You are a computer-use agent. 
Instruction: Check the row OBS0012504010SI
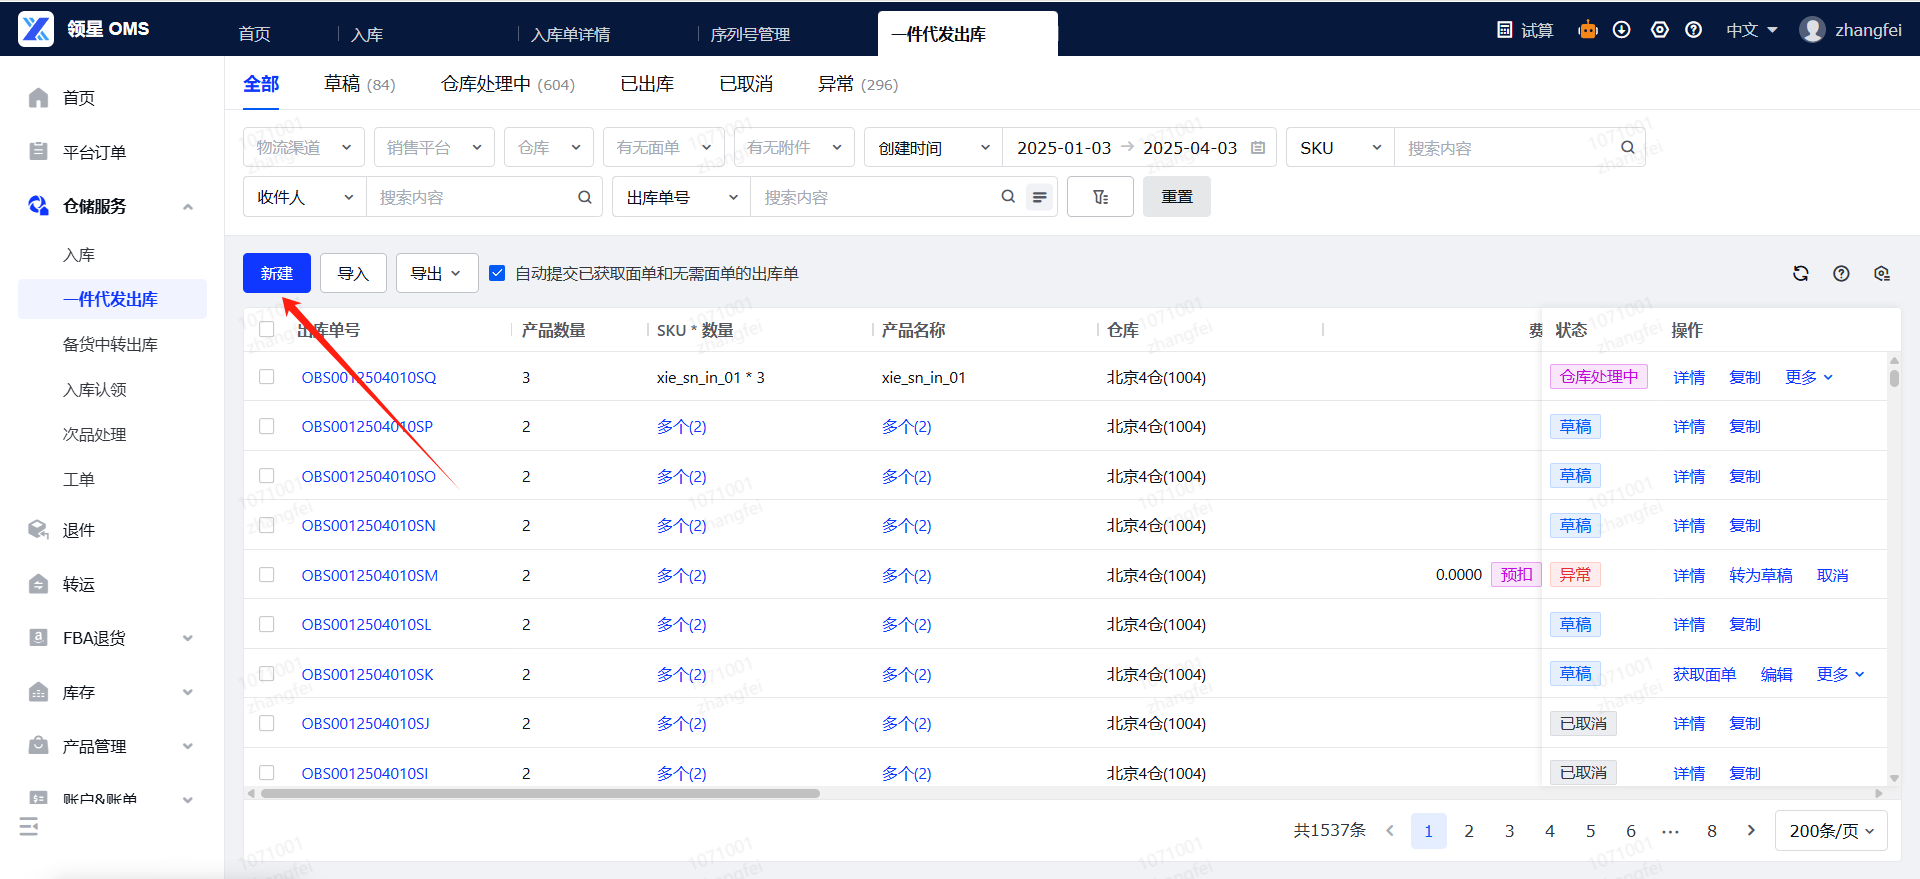tap(266, 773)
